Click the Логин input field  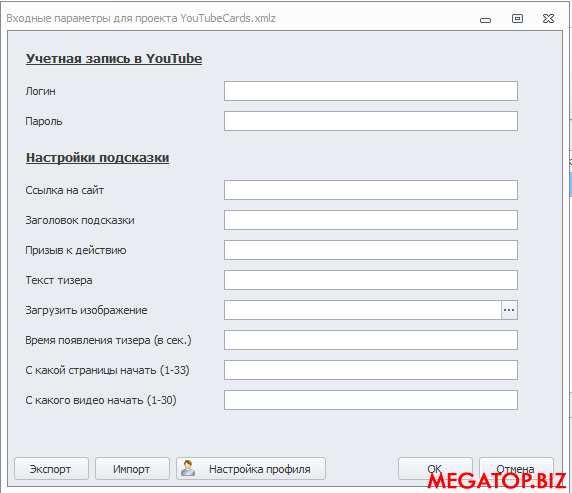(371, 91)
